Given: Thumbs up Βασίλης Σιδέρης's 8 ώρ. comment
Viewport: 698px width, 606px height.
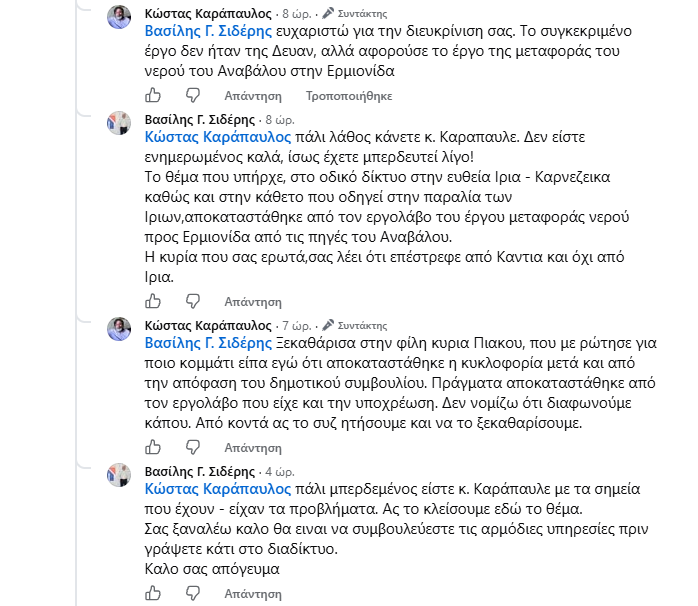Looking at the screenshot, I should click(153, 301).
